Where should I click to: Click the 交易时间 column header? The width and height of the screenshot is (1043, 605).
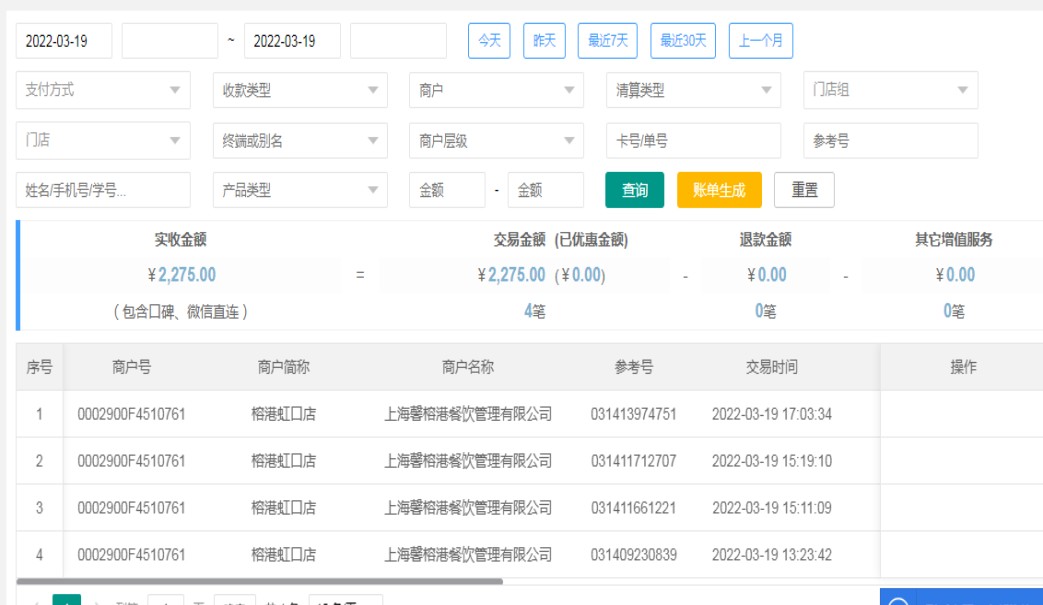tap(771, 367)
